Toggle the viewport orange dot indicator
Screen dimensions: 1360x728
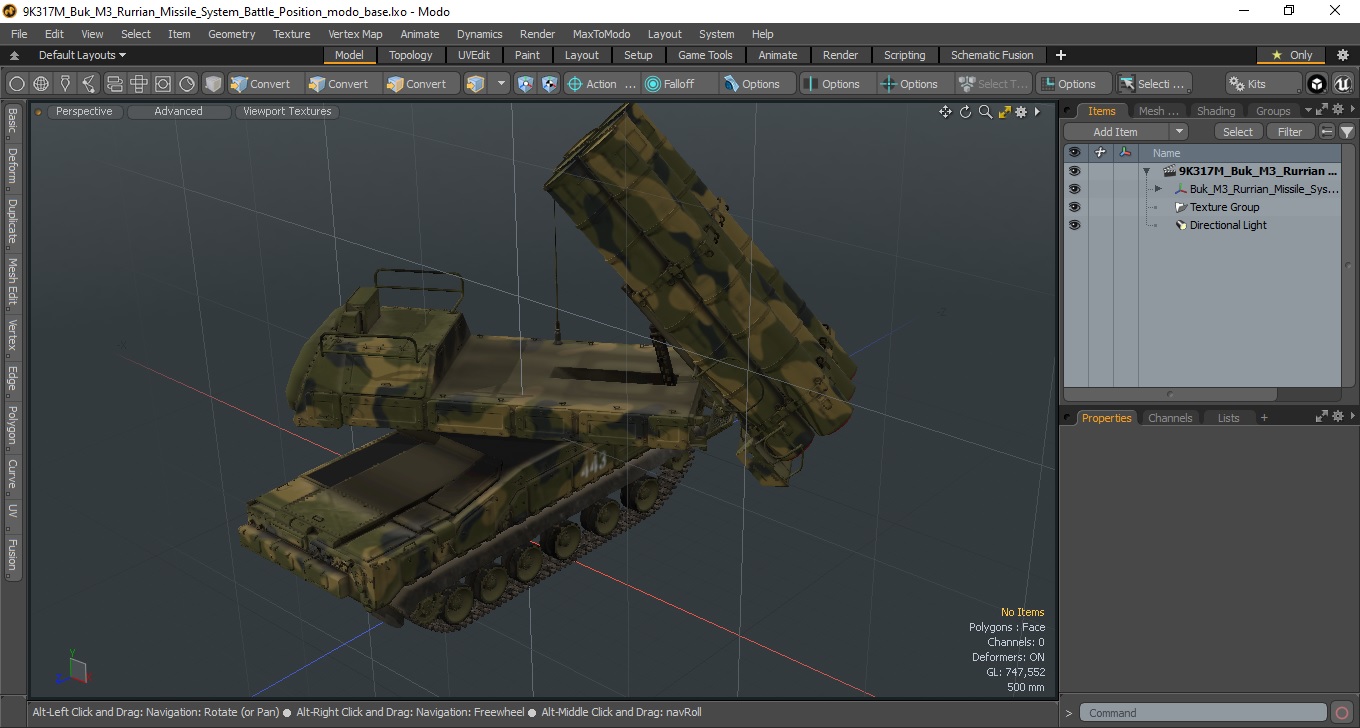point(39,112)
